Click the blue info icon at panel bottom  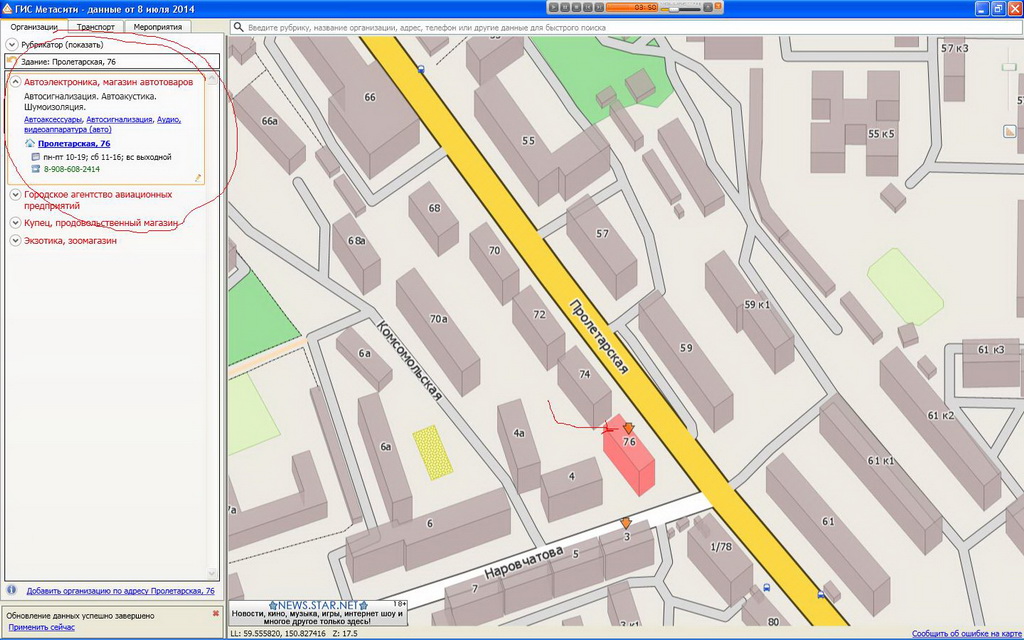click(x=12, y=591)
